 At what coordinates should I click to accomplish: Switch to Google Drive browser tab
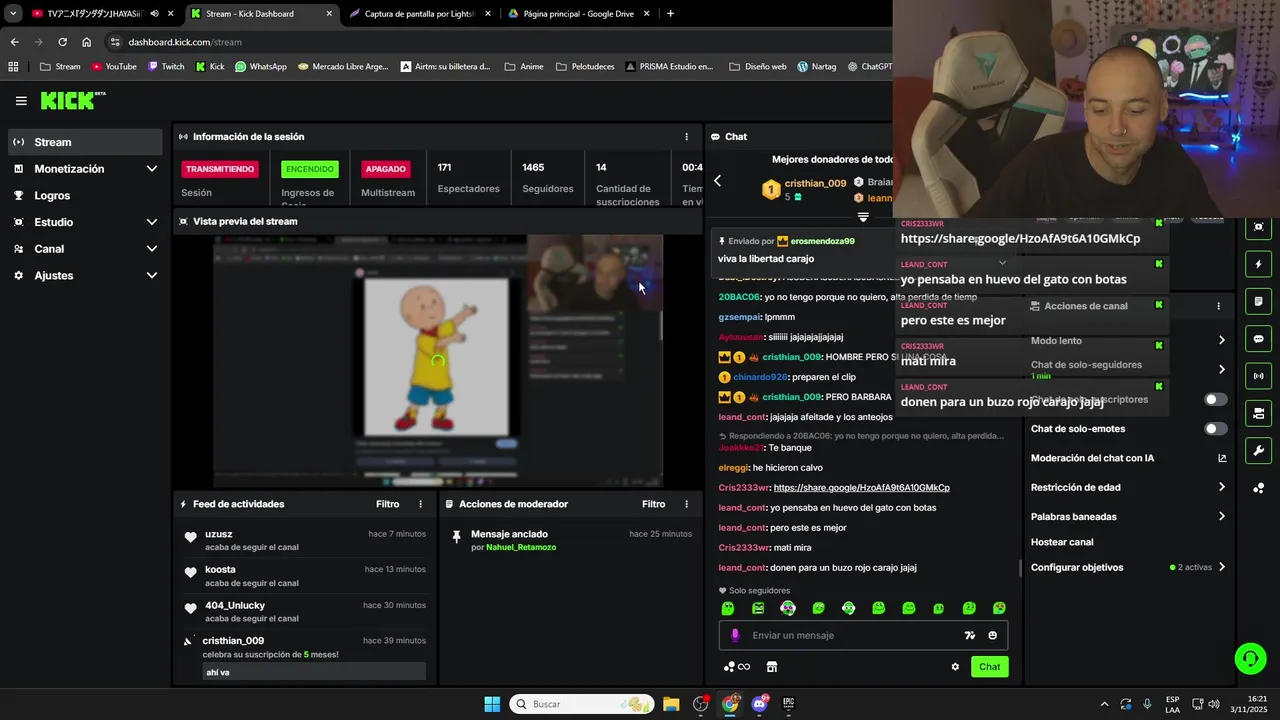578,14
